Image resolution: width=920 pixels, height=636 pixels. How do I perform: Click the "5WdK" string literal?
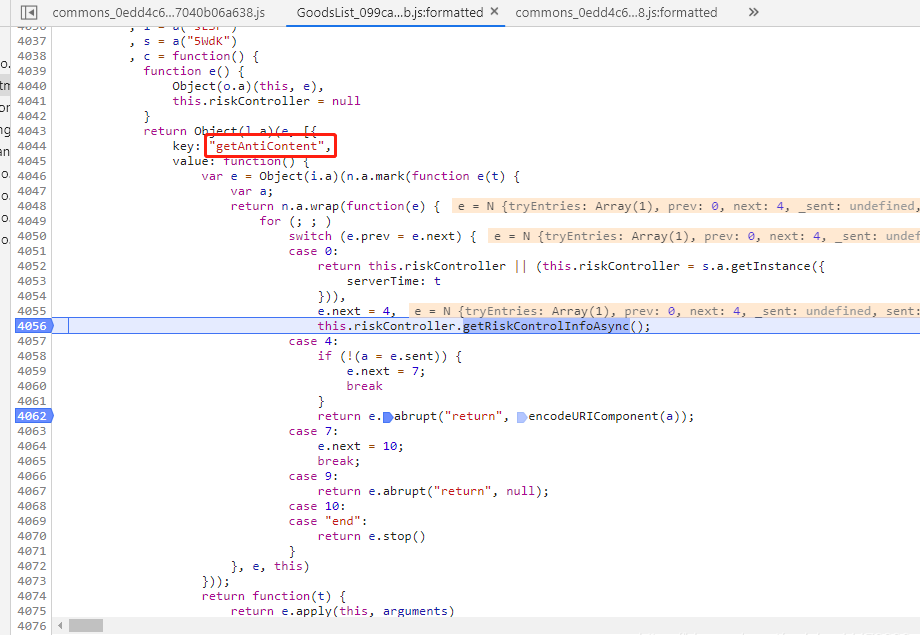point(211,41)
